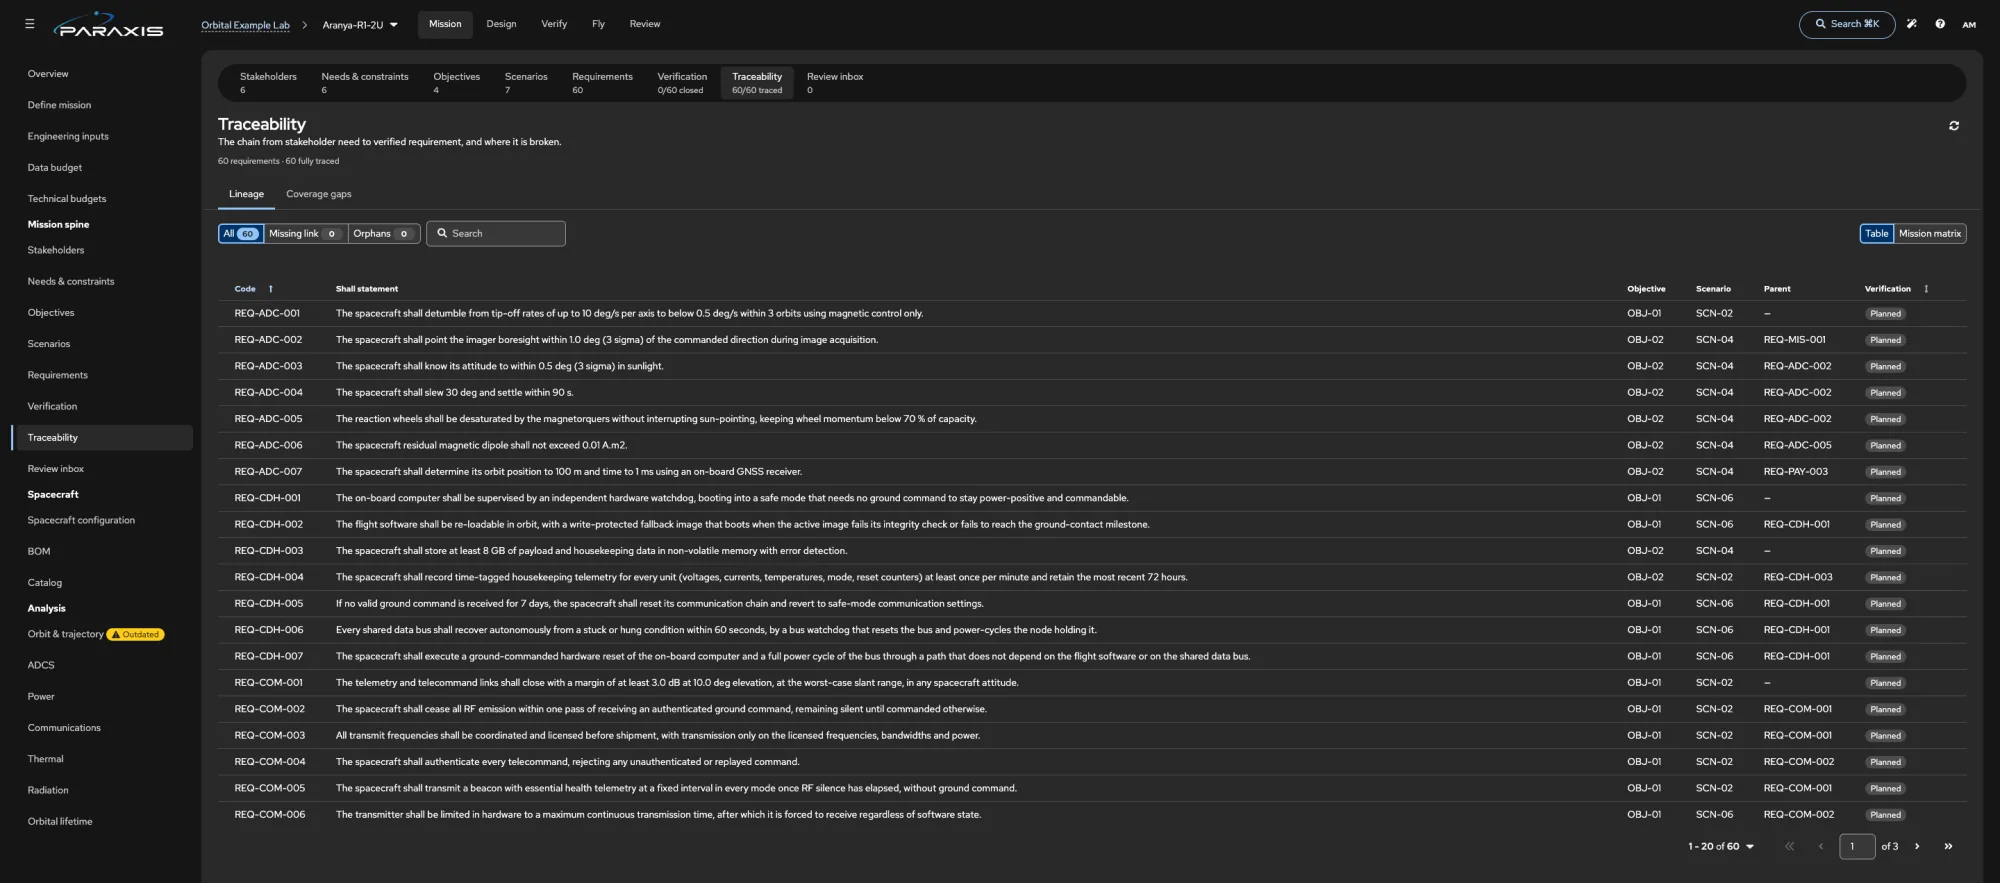Show All 60 requirements filter
The height and width of the screenshot is (883, 2000).
point(240,234)
